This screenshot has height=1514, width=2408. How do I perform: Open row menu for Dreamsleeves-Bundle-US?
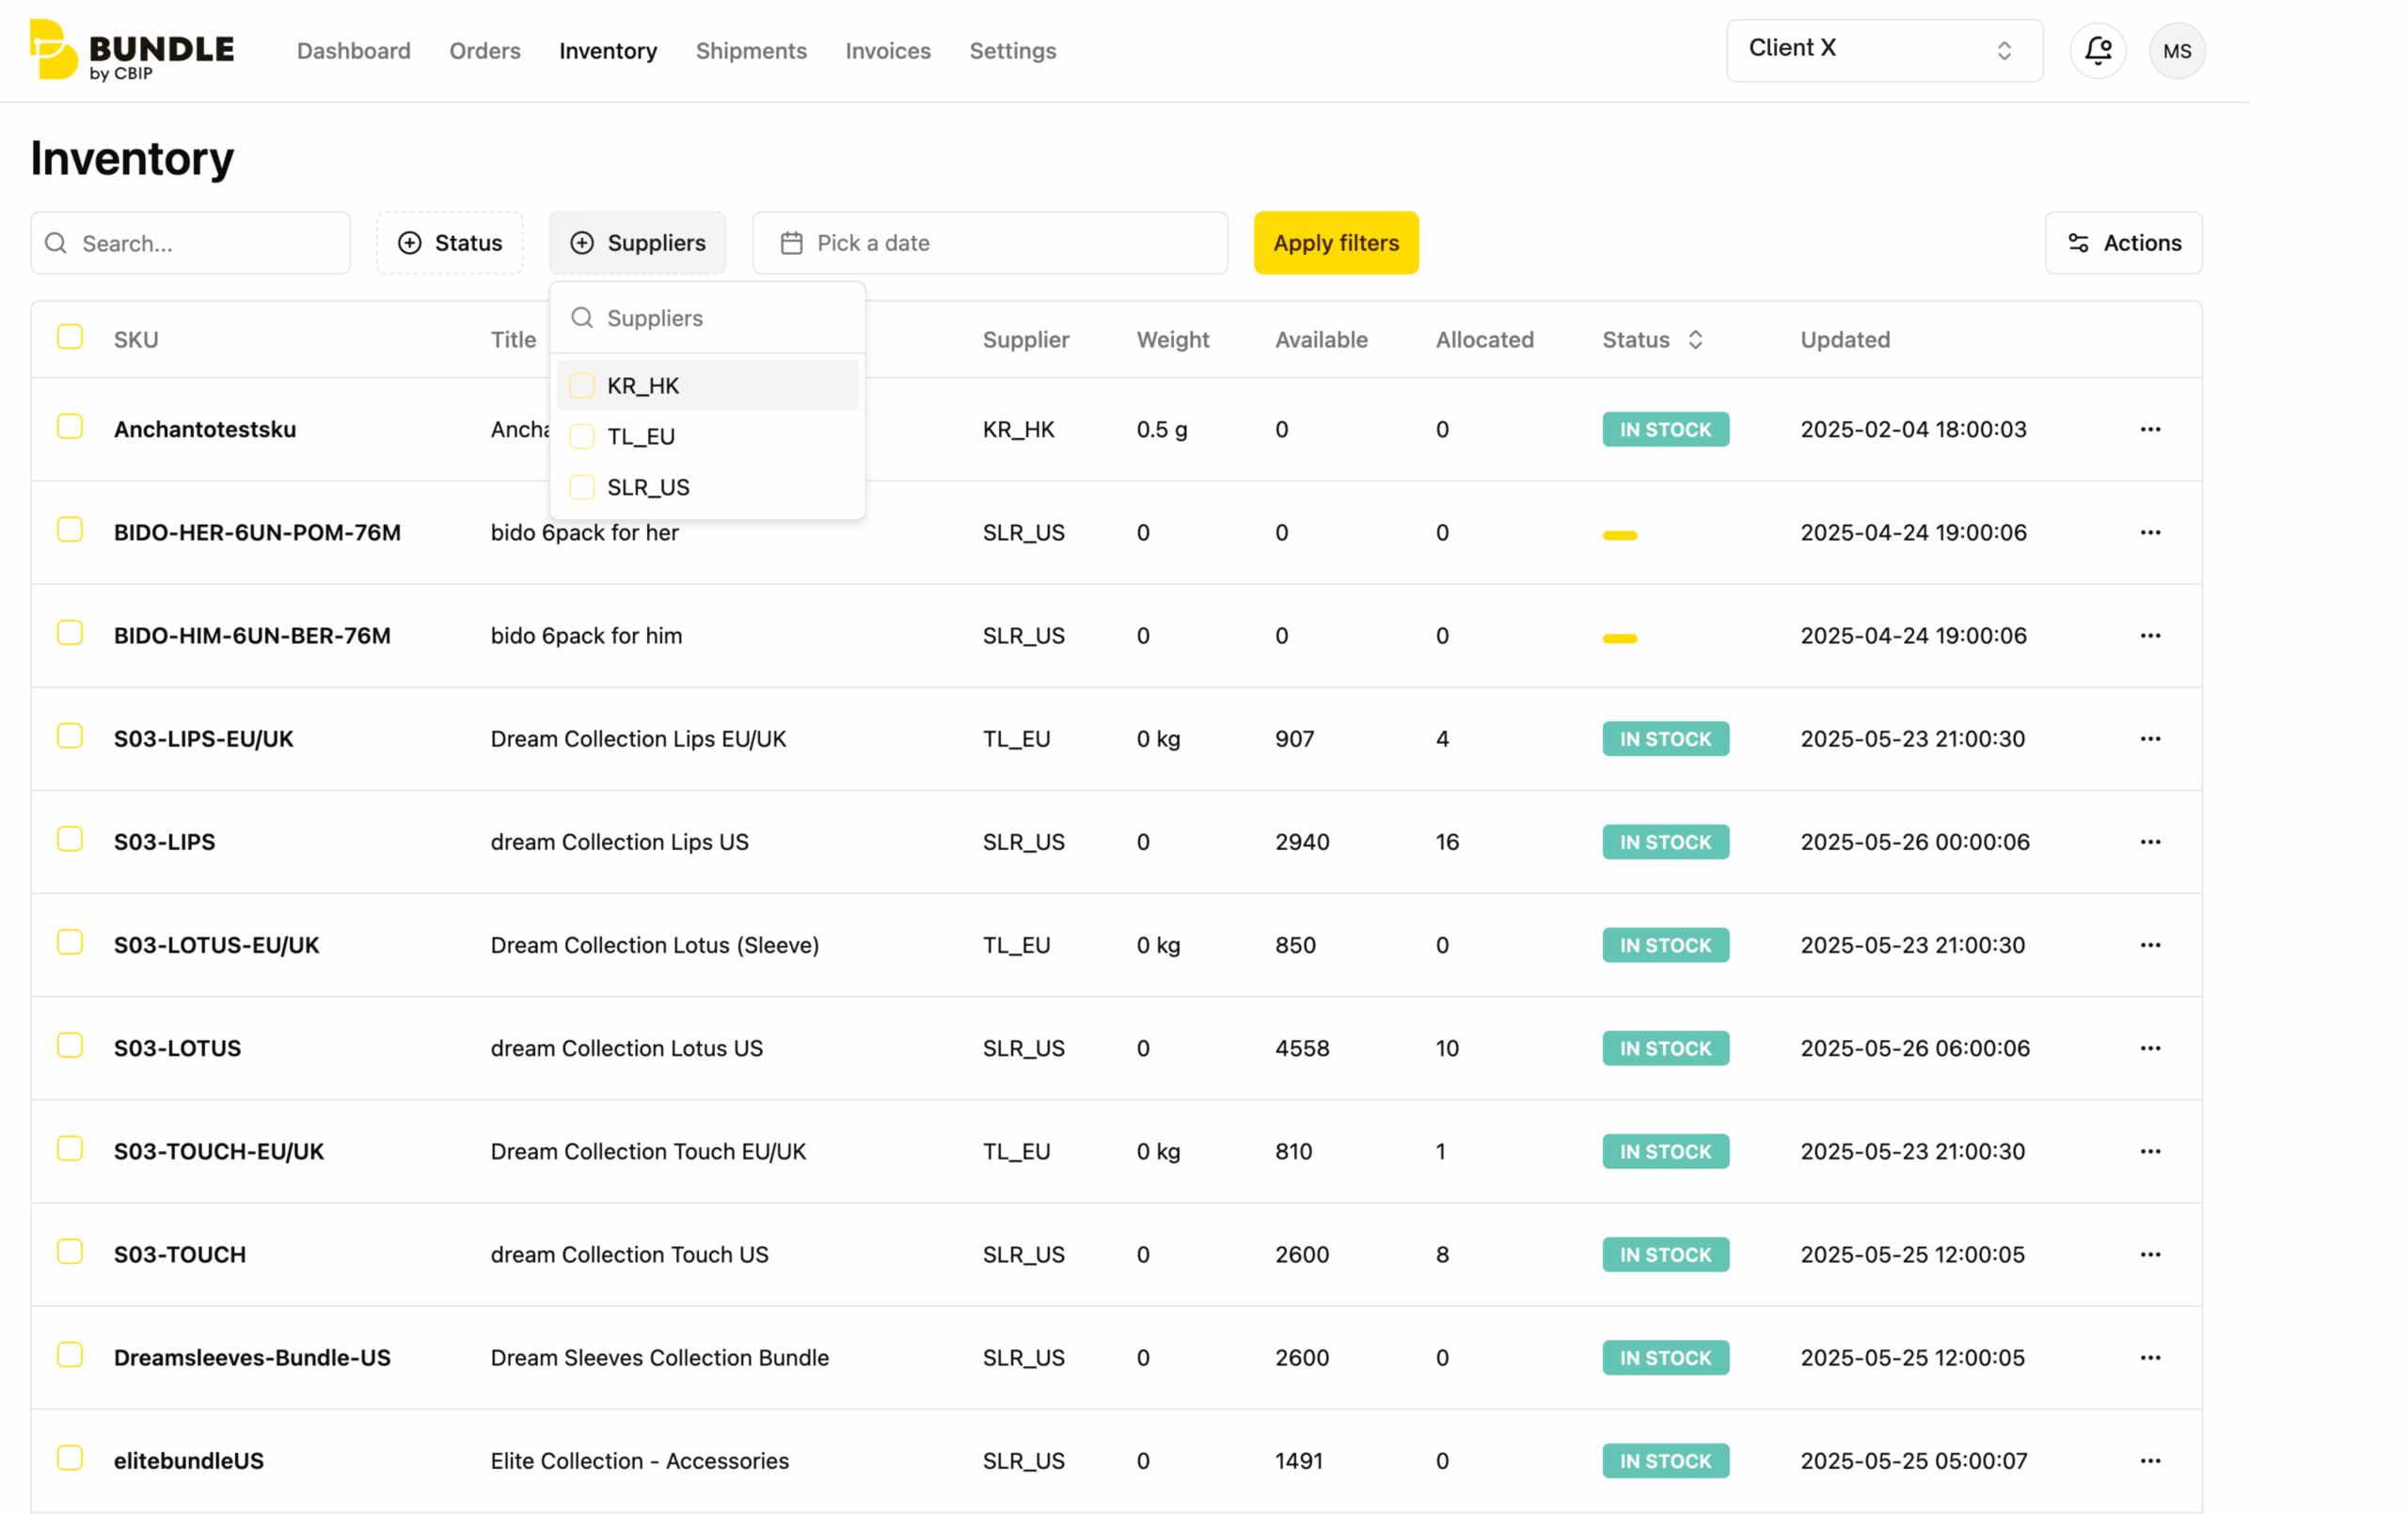(2150, 1356)
